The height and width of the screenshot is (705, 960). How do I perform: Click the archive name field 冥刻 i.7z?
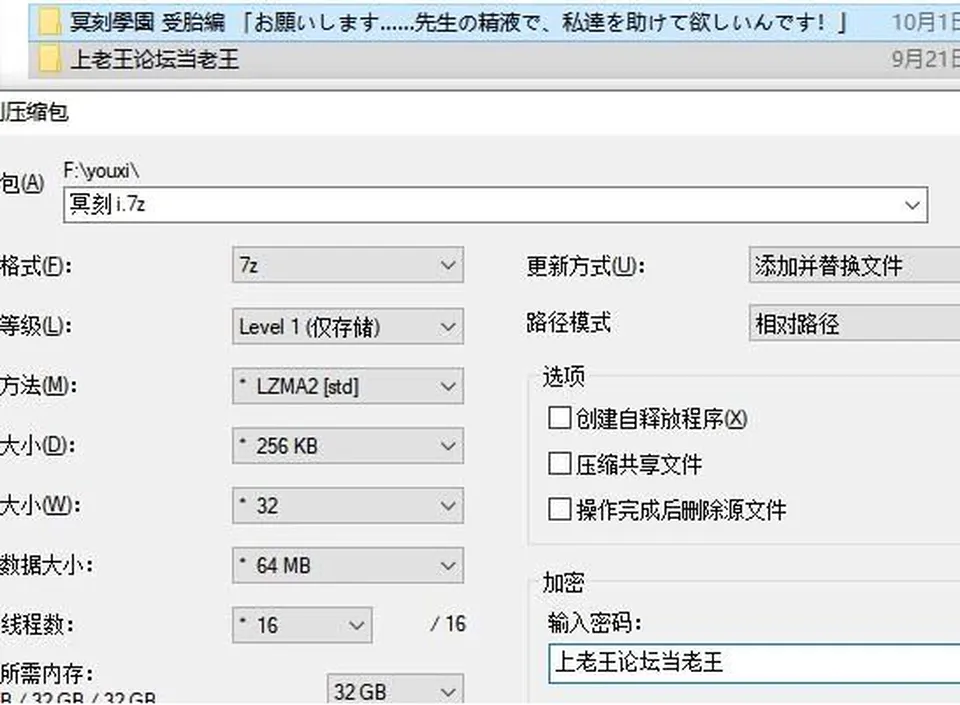[x=495, y=204]
